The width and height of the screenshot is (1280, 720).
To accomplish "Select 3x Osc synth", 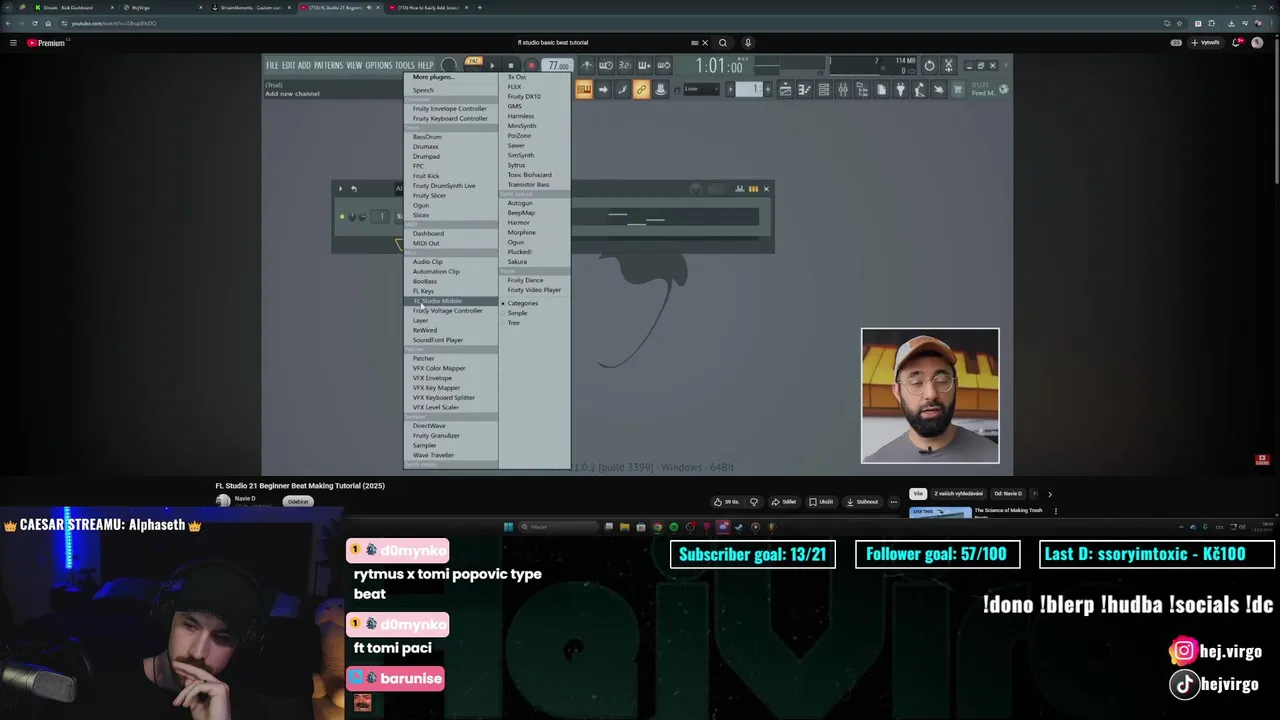I will tap(517, 77).
